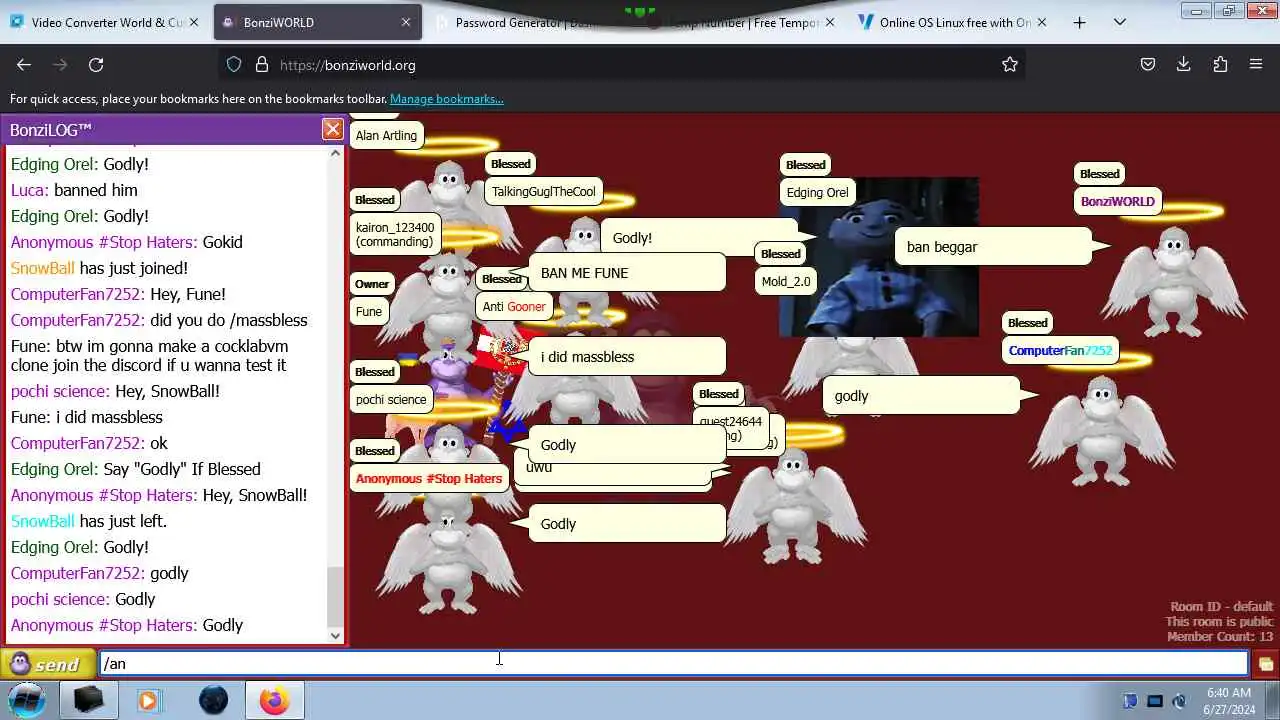Click BonziWORLD user's angel Bonzi character

pyautogui.click(x=1173, y=281)
